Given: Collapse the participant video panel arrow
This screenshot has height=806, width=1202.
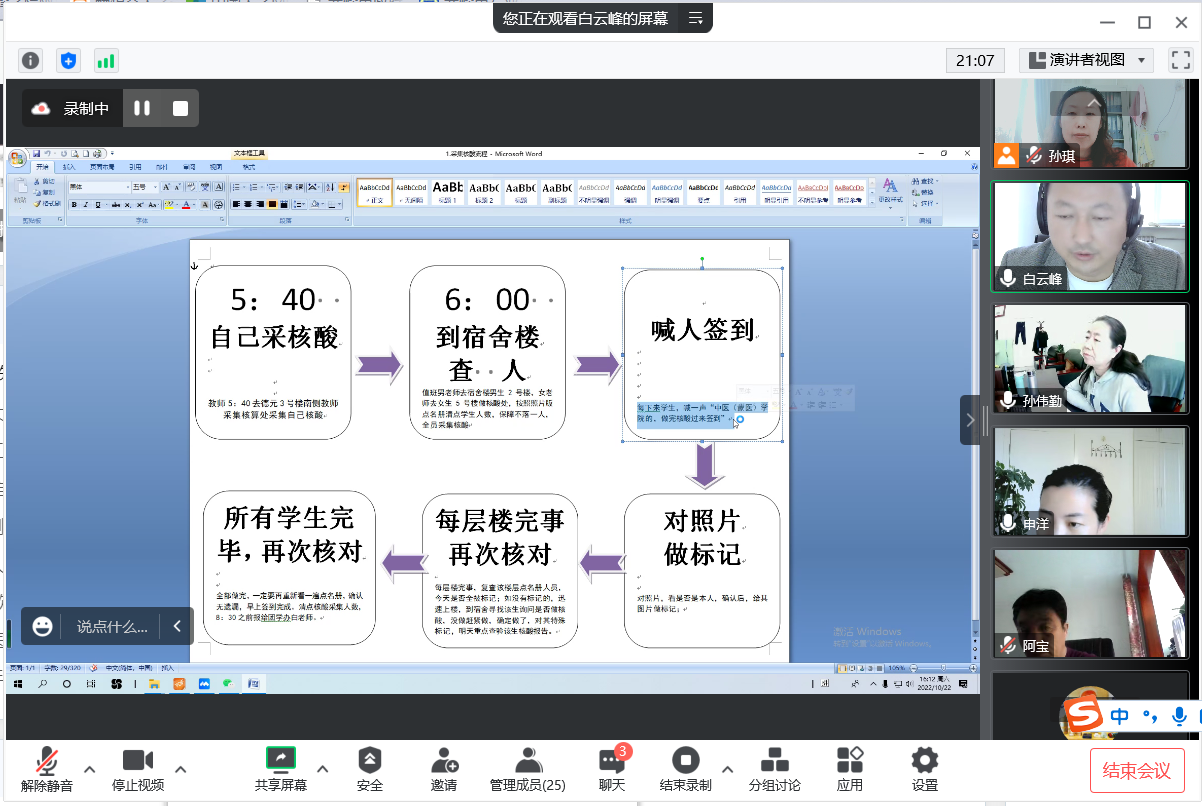Looking at the screenshot, I should pyautogui.click(x=969, y=420).
